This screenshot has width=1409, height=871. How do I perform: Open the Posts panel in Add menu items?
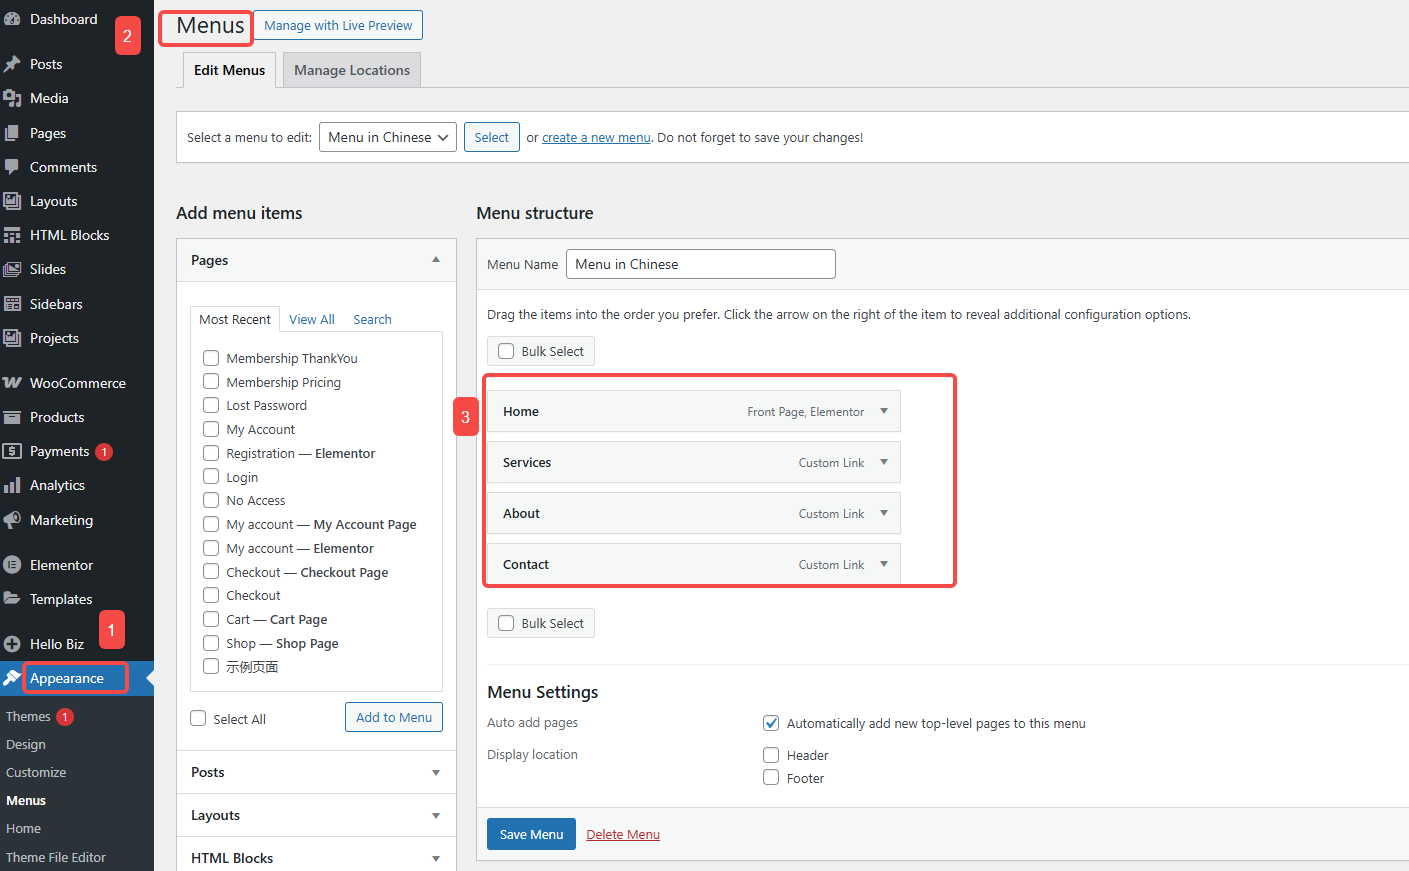pyautogui.click(x=316, y=772)
